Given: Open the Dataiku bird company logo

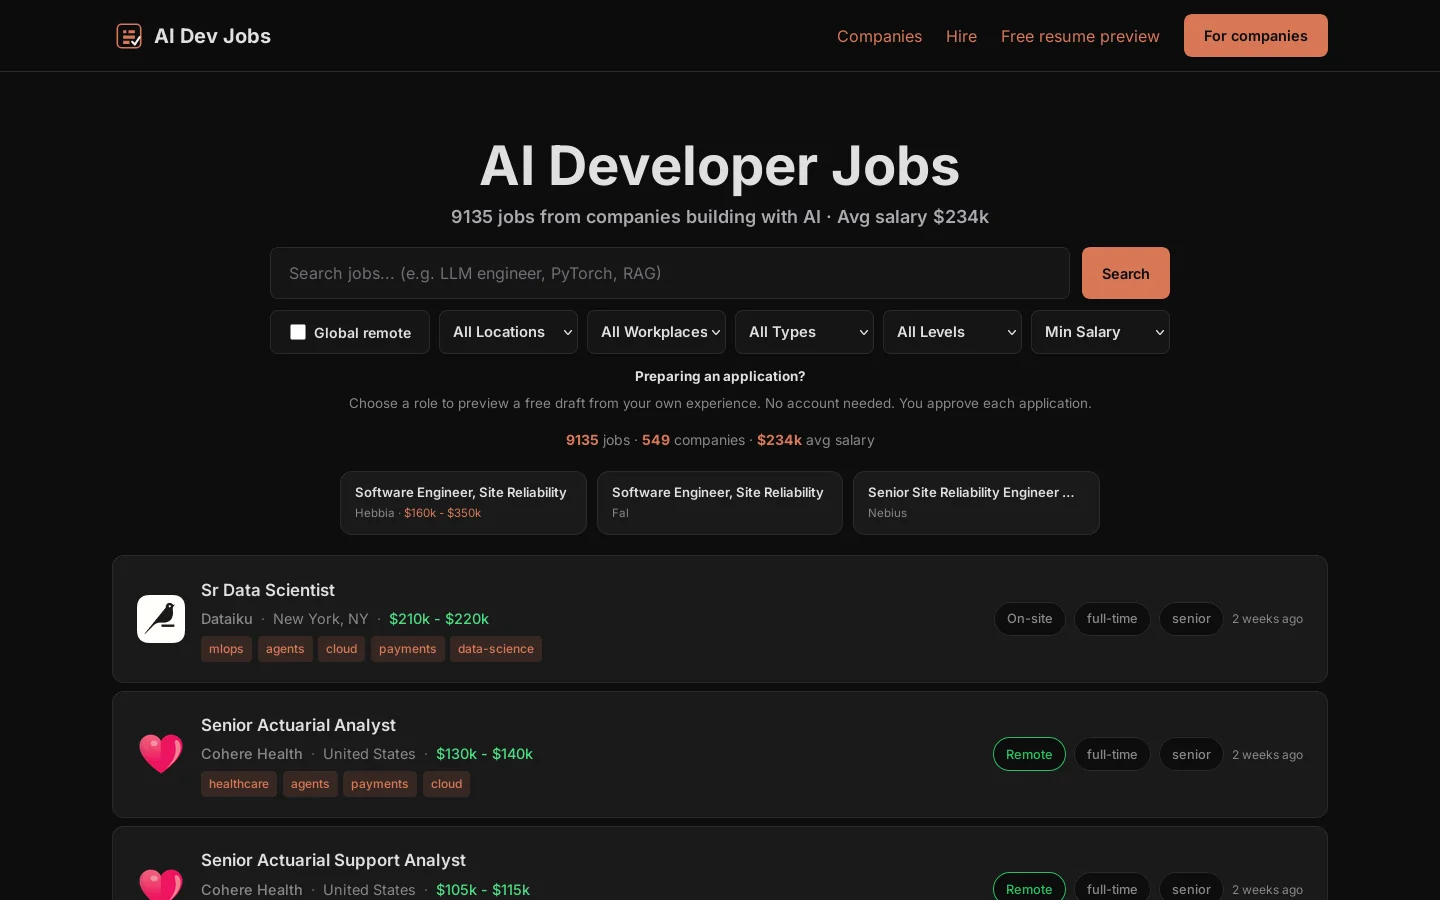Looking at the screenshot, I should [x=161, y=619].
